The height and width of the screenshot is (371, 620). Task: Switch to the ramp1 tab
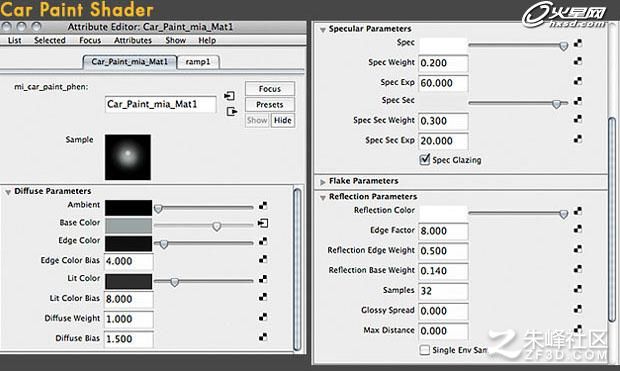198,62
